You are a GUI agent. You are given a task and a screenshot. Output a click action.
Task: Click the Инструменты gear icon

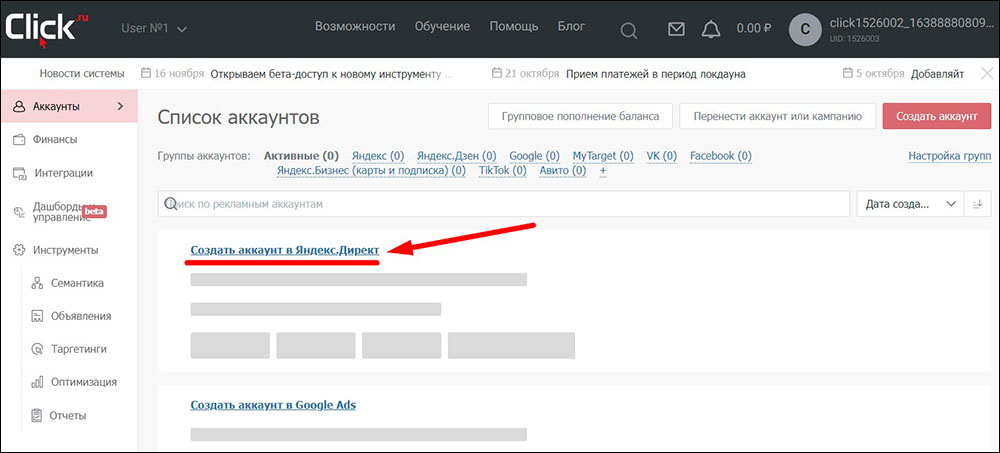(x=19, y=250)
